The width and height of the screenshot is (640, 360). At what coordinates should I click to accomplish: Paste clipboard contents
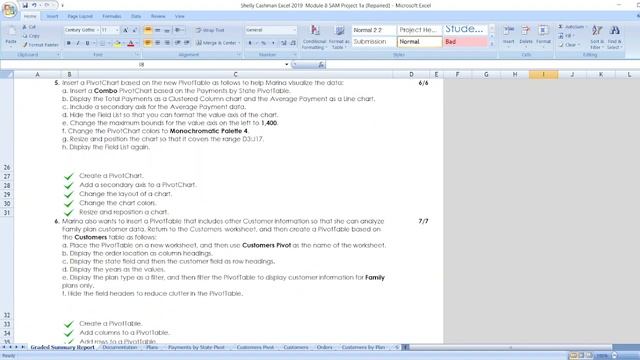[x=11, y=37]
